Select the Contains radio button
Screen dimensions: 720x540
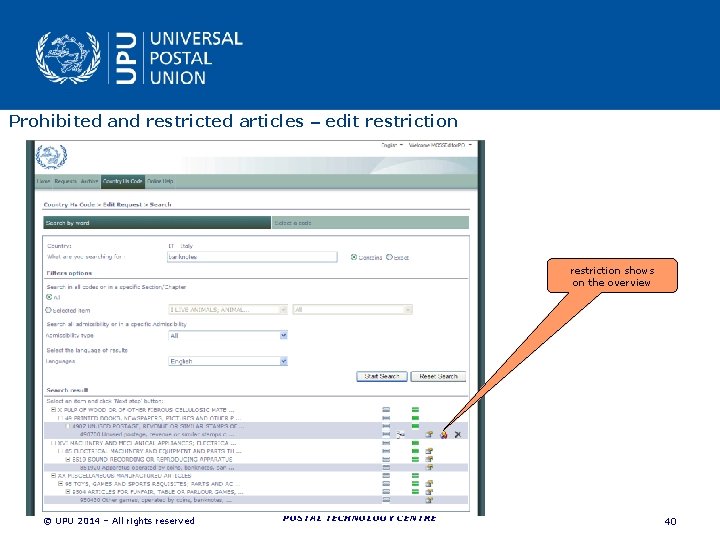click(x=354, y=257)
